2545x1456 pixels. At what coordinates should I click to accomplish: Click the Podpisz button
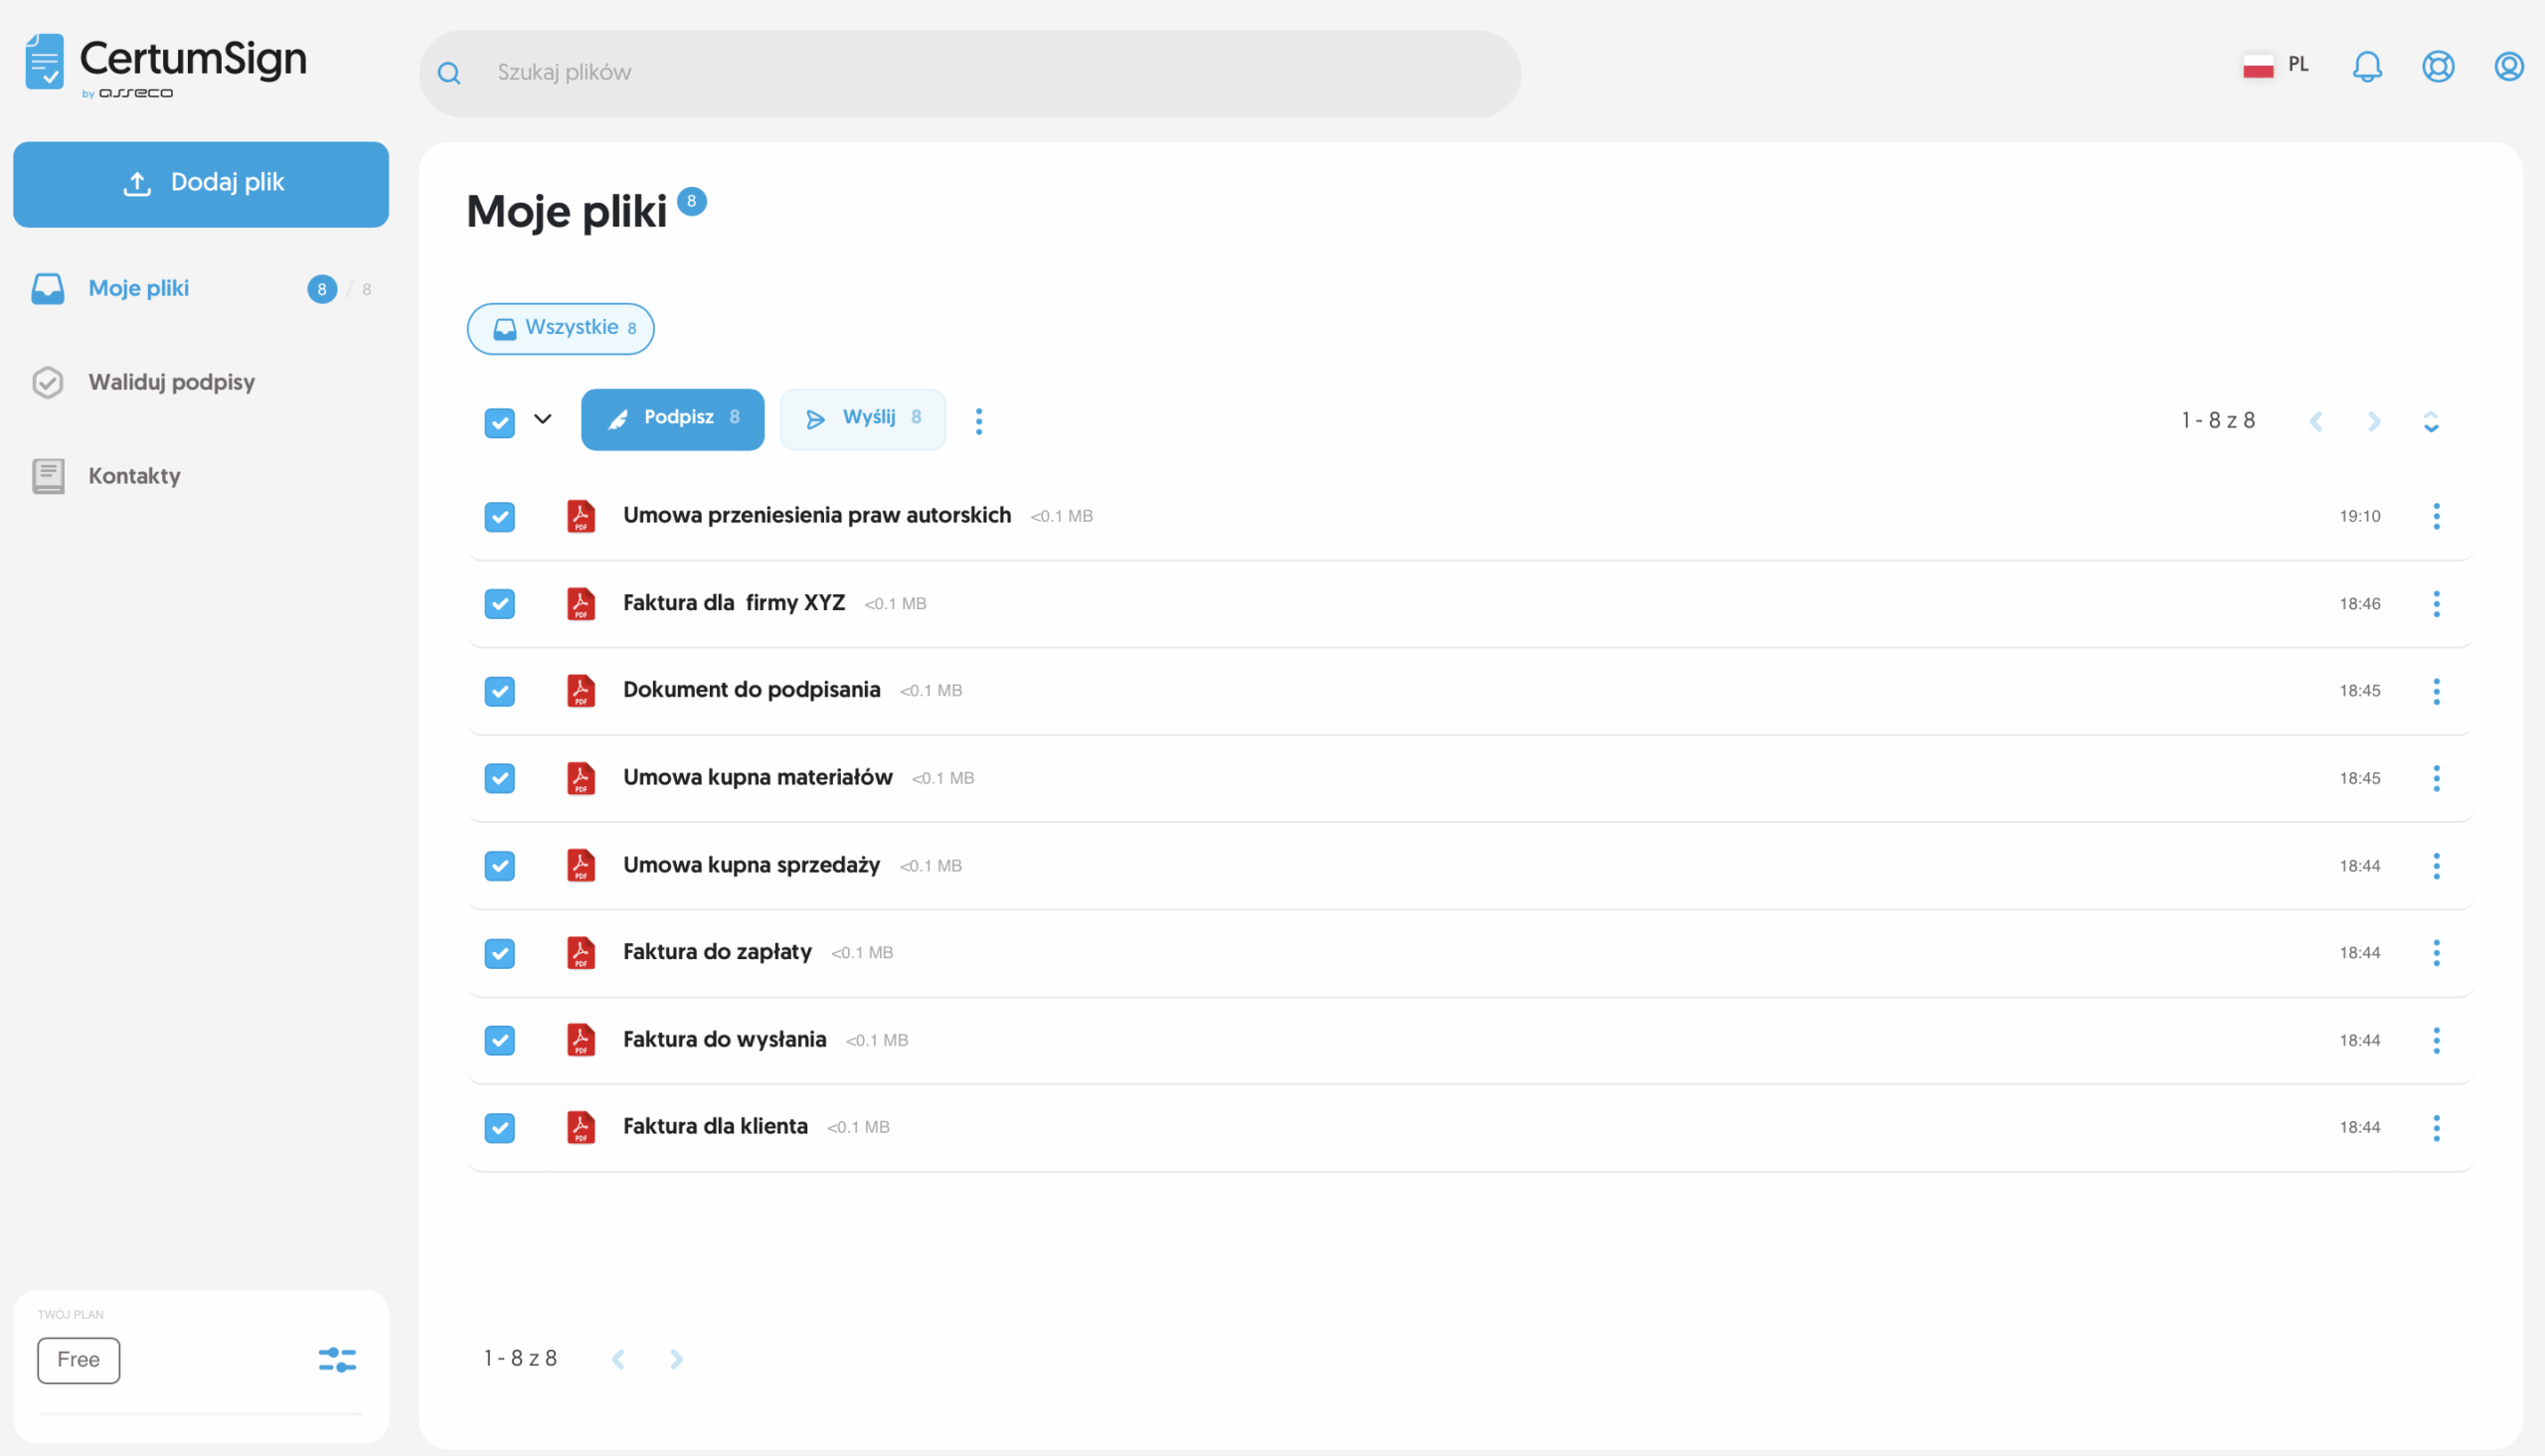672,419
